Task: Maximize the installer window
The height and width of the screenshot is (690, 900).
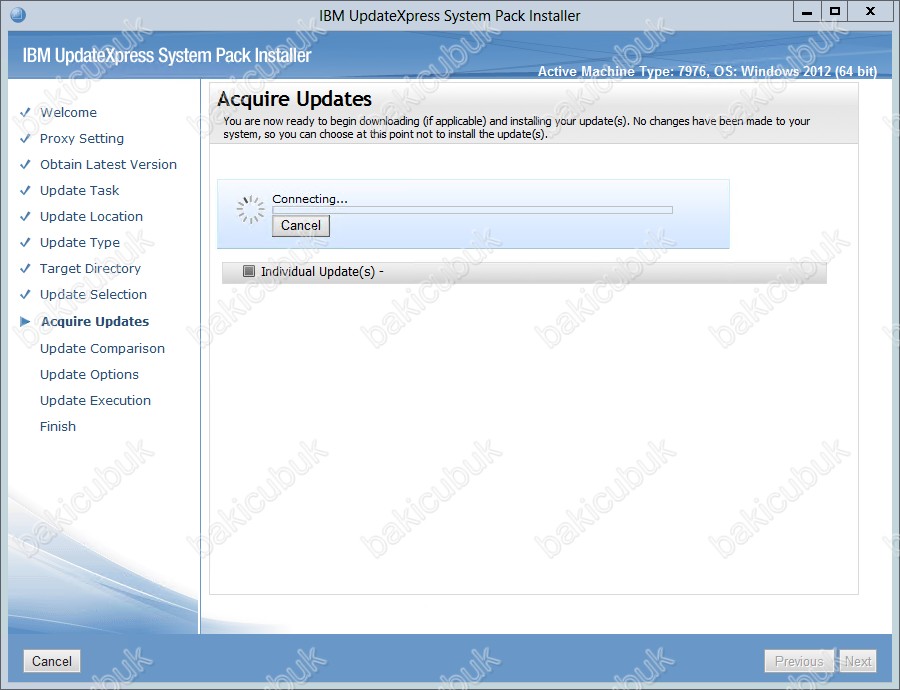Action: pyautogui.click(x=834, y=12)
